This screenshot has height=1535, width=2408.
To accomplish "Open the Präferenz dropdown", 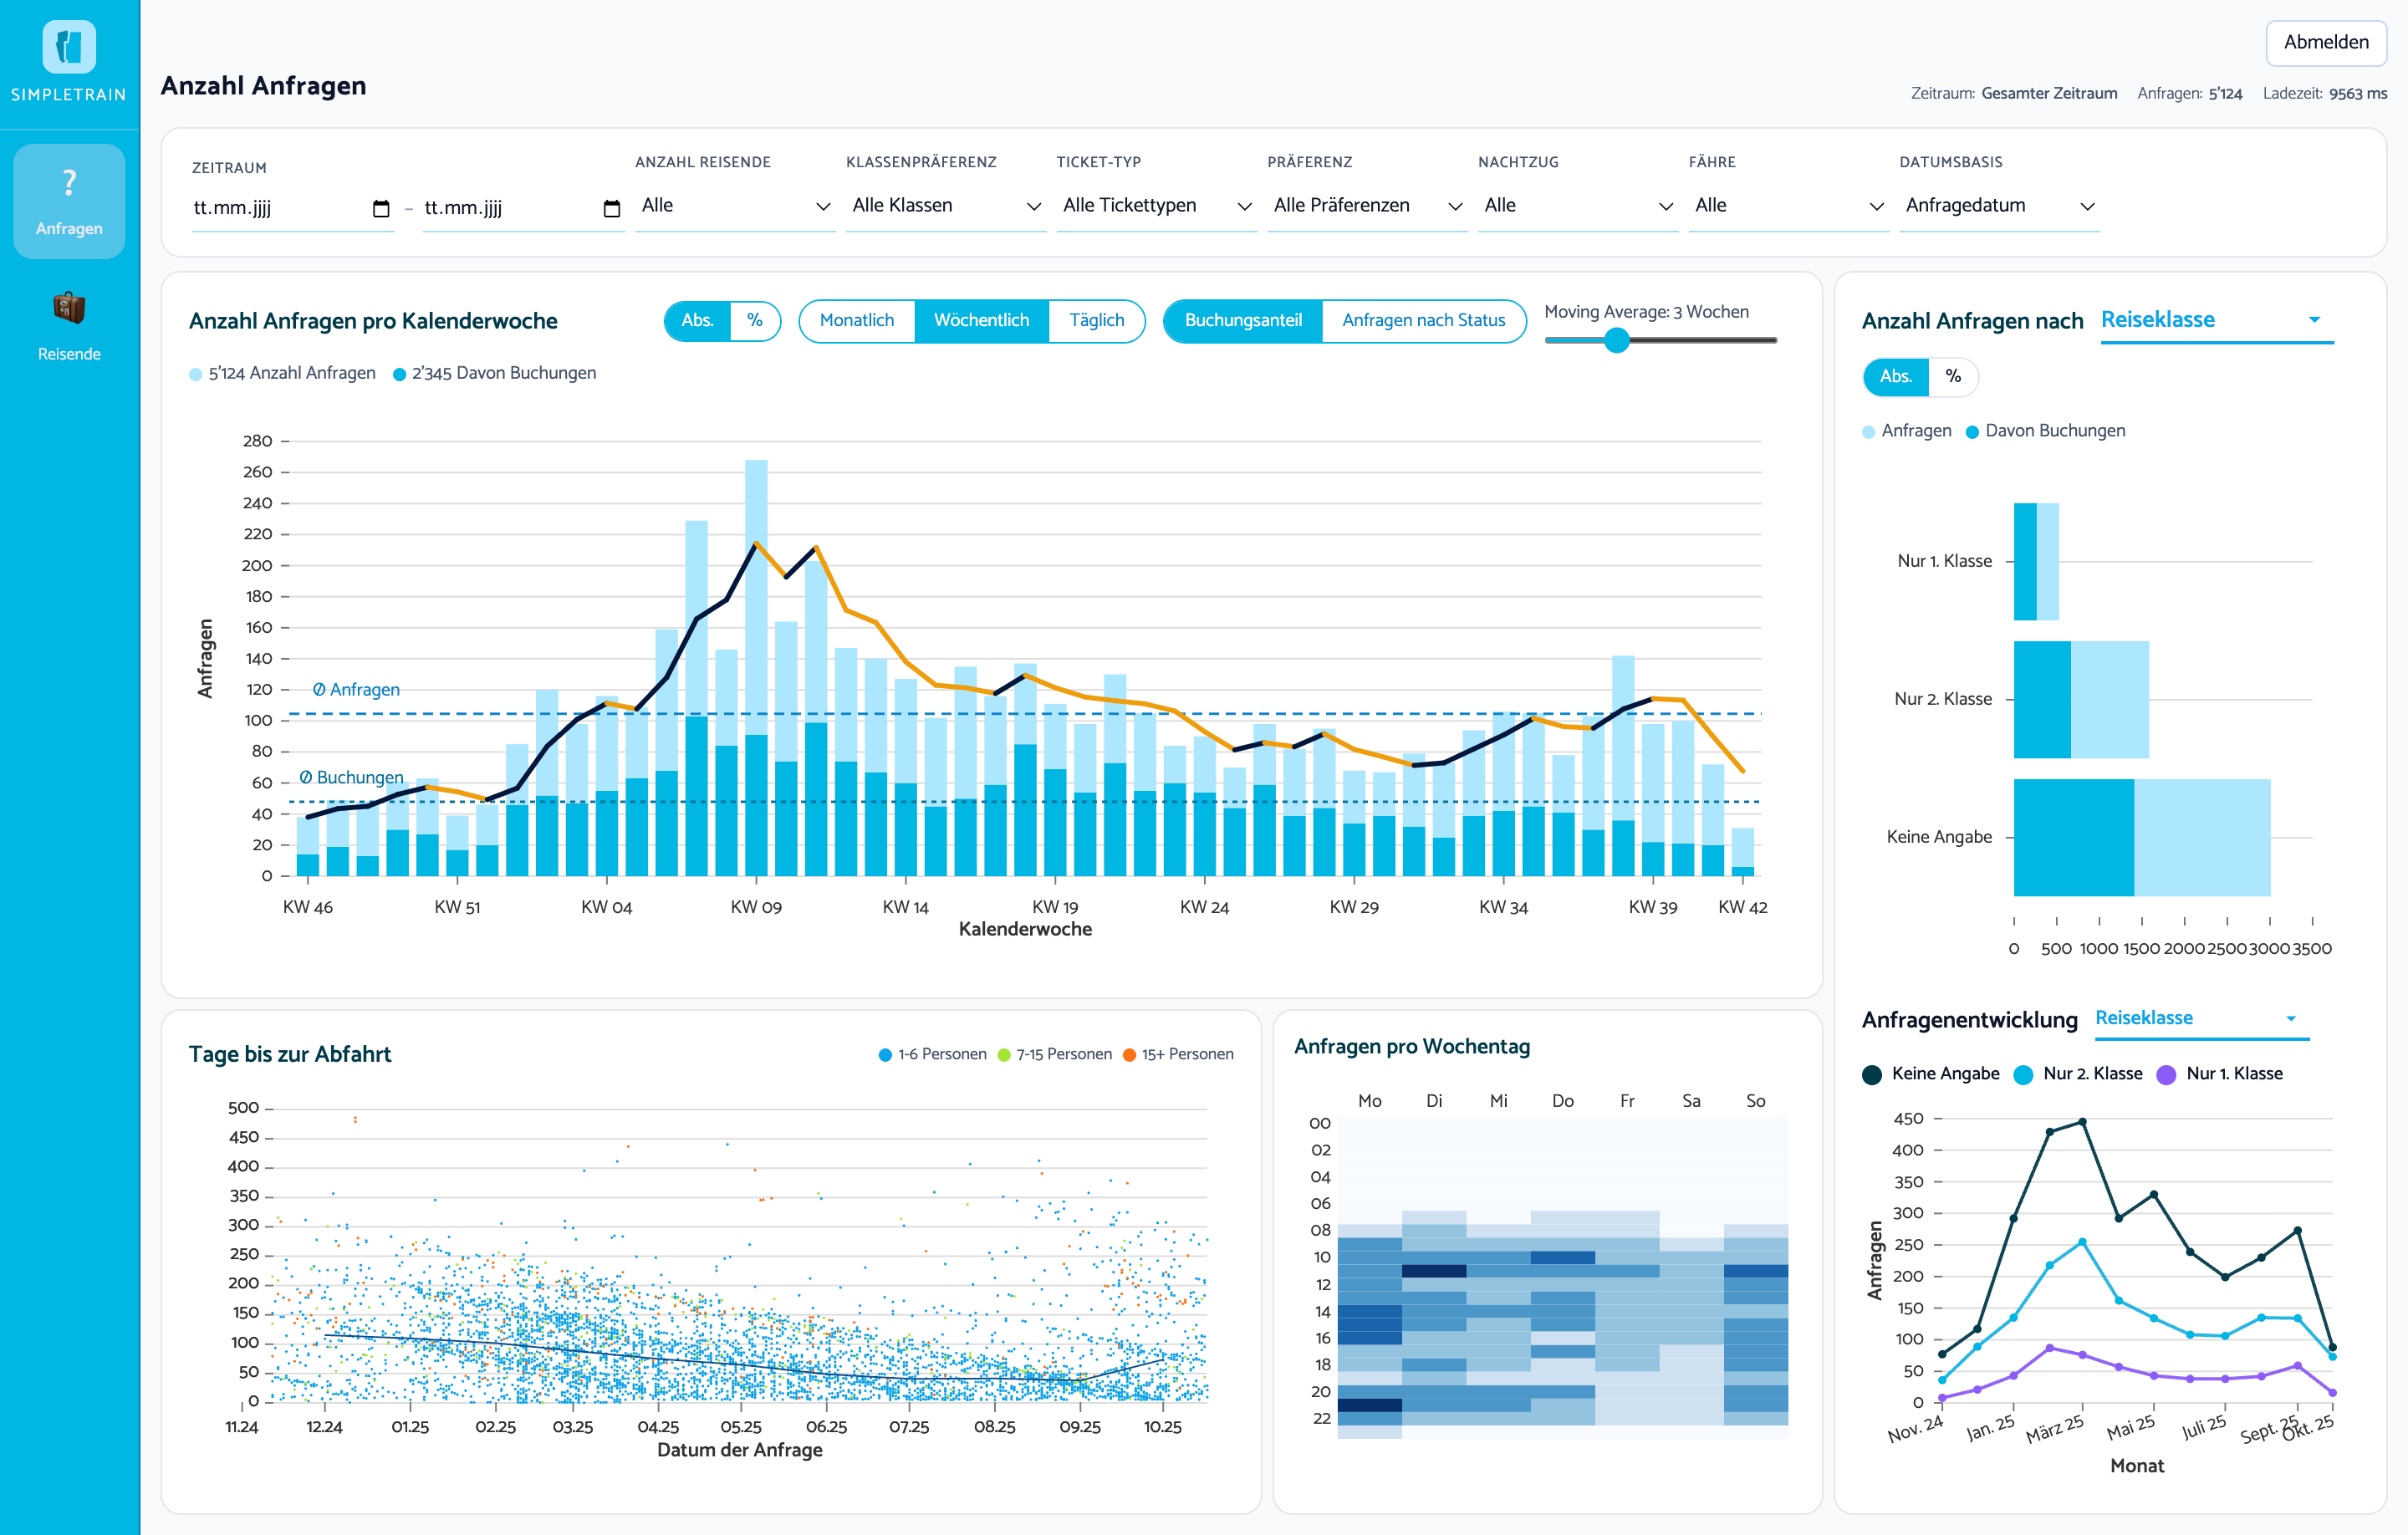I will (1367, 206).
